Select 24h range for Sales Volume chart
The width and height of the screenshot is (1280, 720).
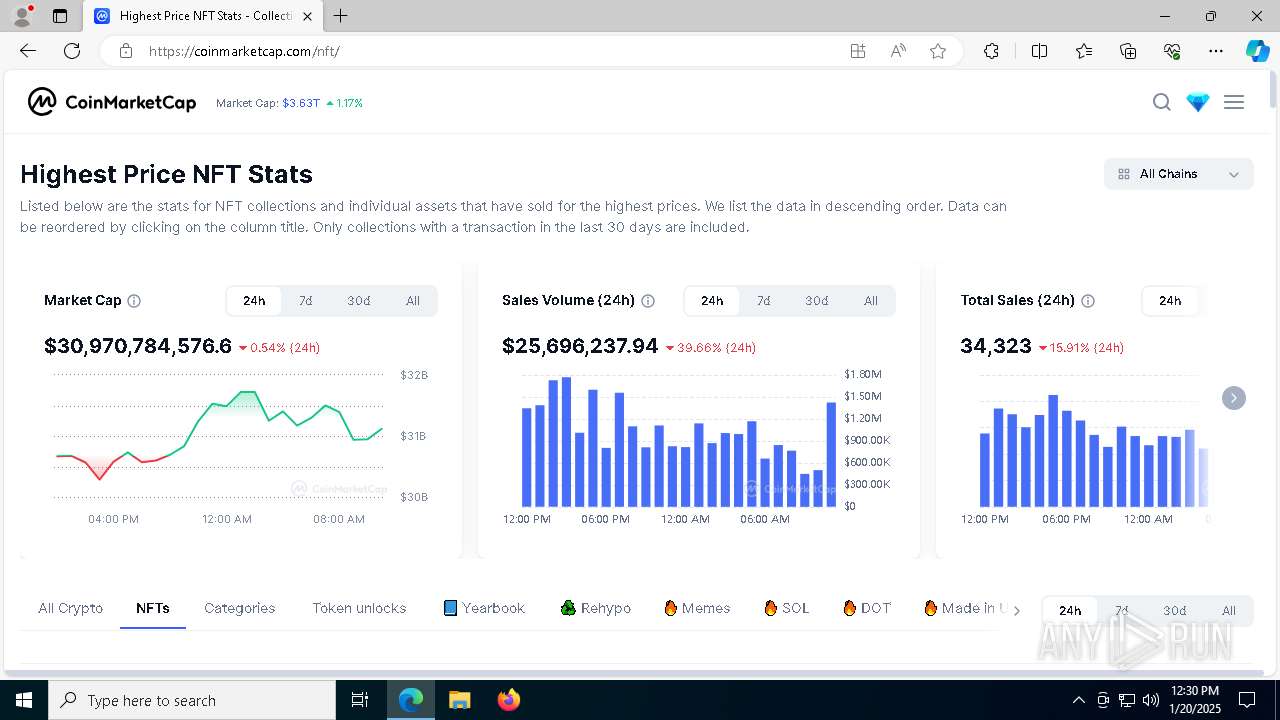coord(712,301)
